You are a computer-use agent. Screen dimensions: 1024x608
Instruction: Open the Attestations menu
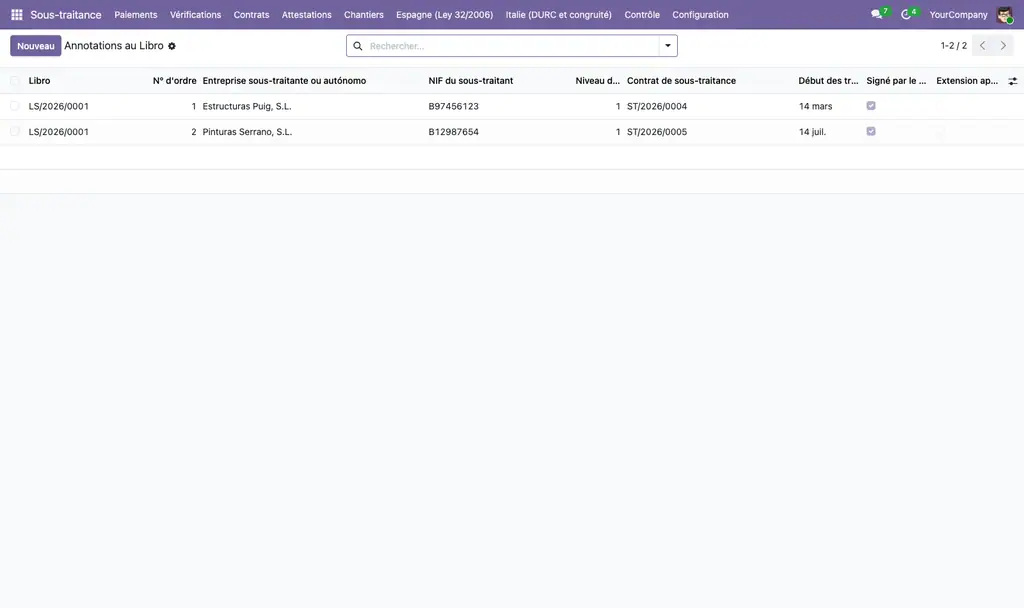[306, 14]
